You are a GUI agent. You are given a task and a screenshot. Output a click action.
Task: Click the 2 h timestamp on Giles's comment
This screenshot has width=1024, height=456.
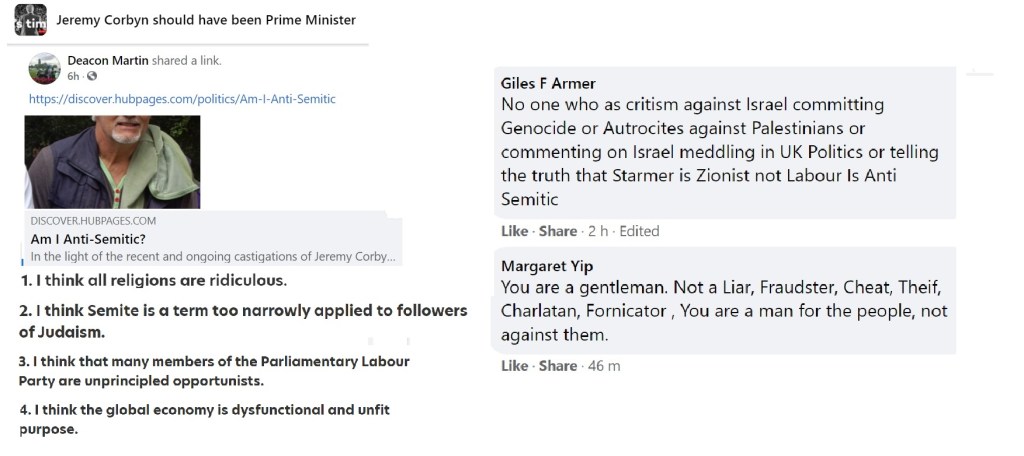(598, 231)
